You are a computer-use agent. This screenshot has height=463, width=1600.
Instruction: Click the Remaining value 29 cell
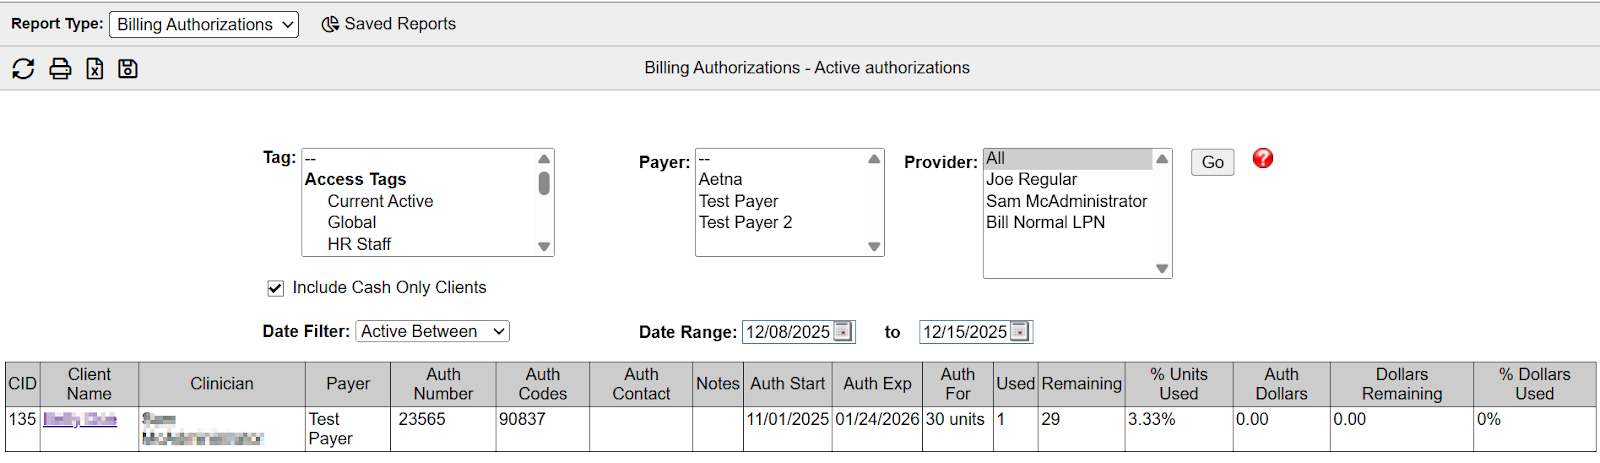click(1082, 429)
